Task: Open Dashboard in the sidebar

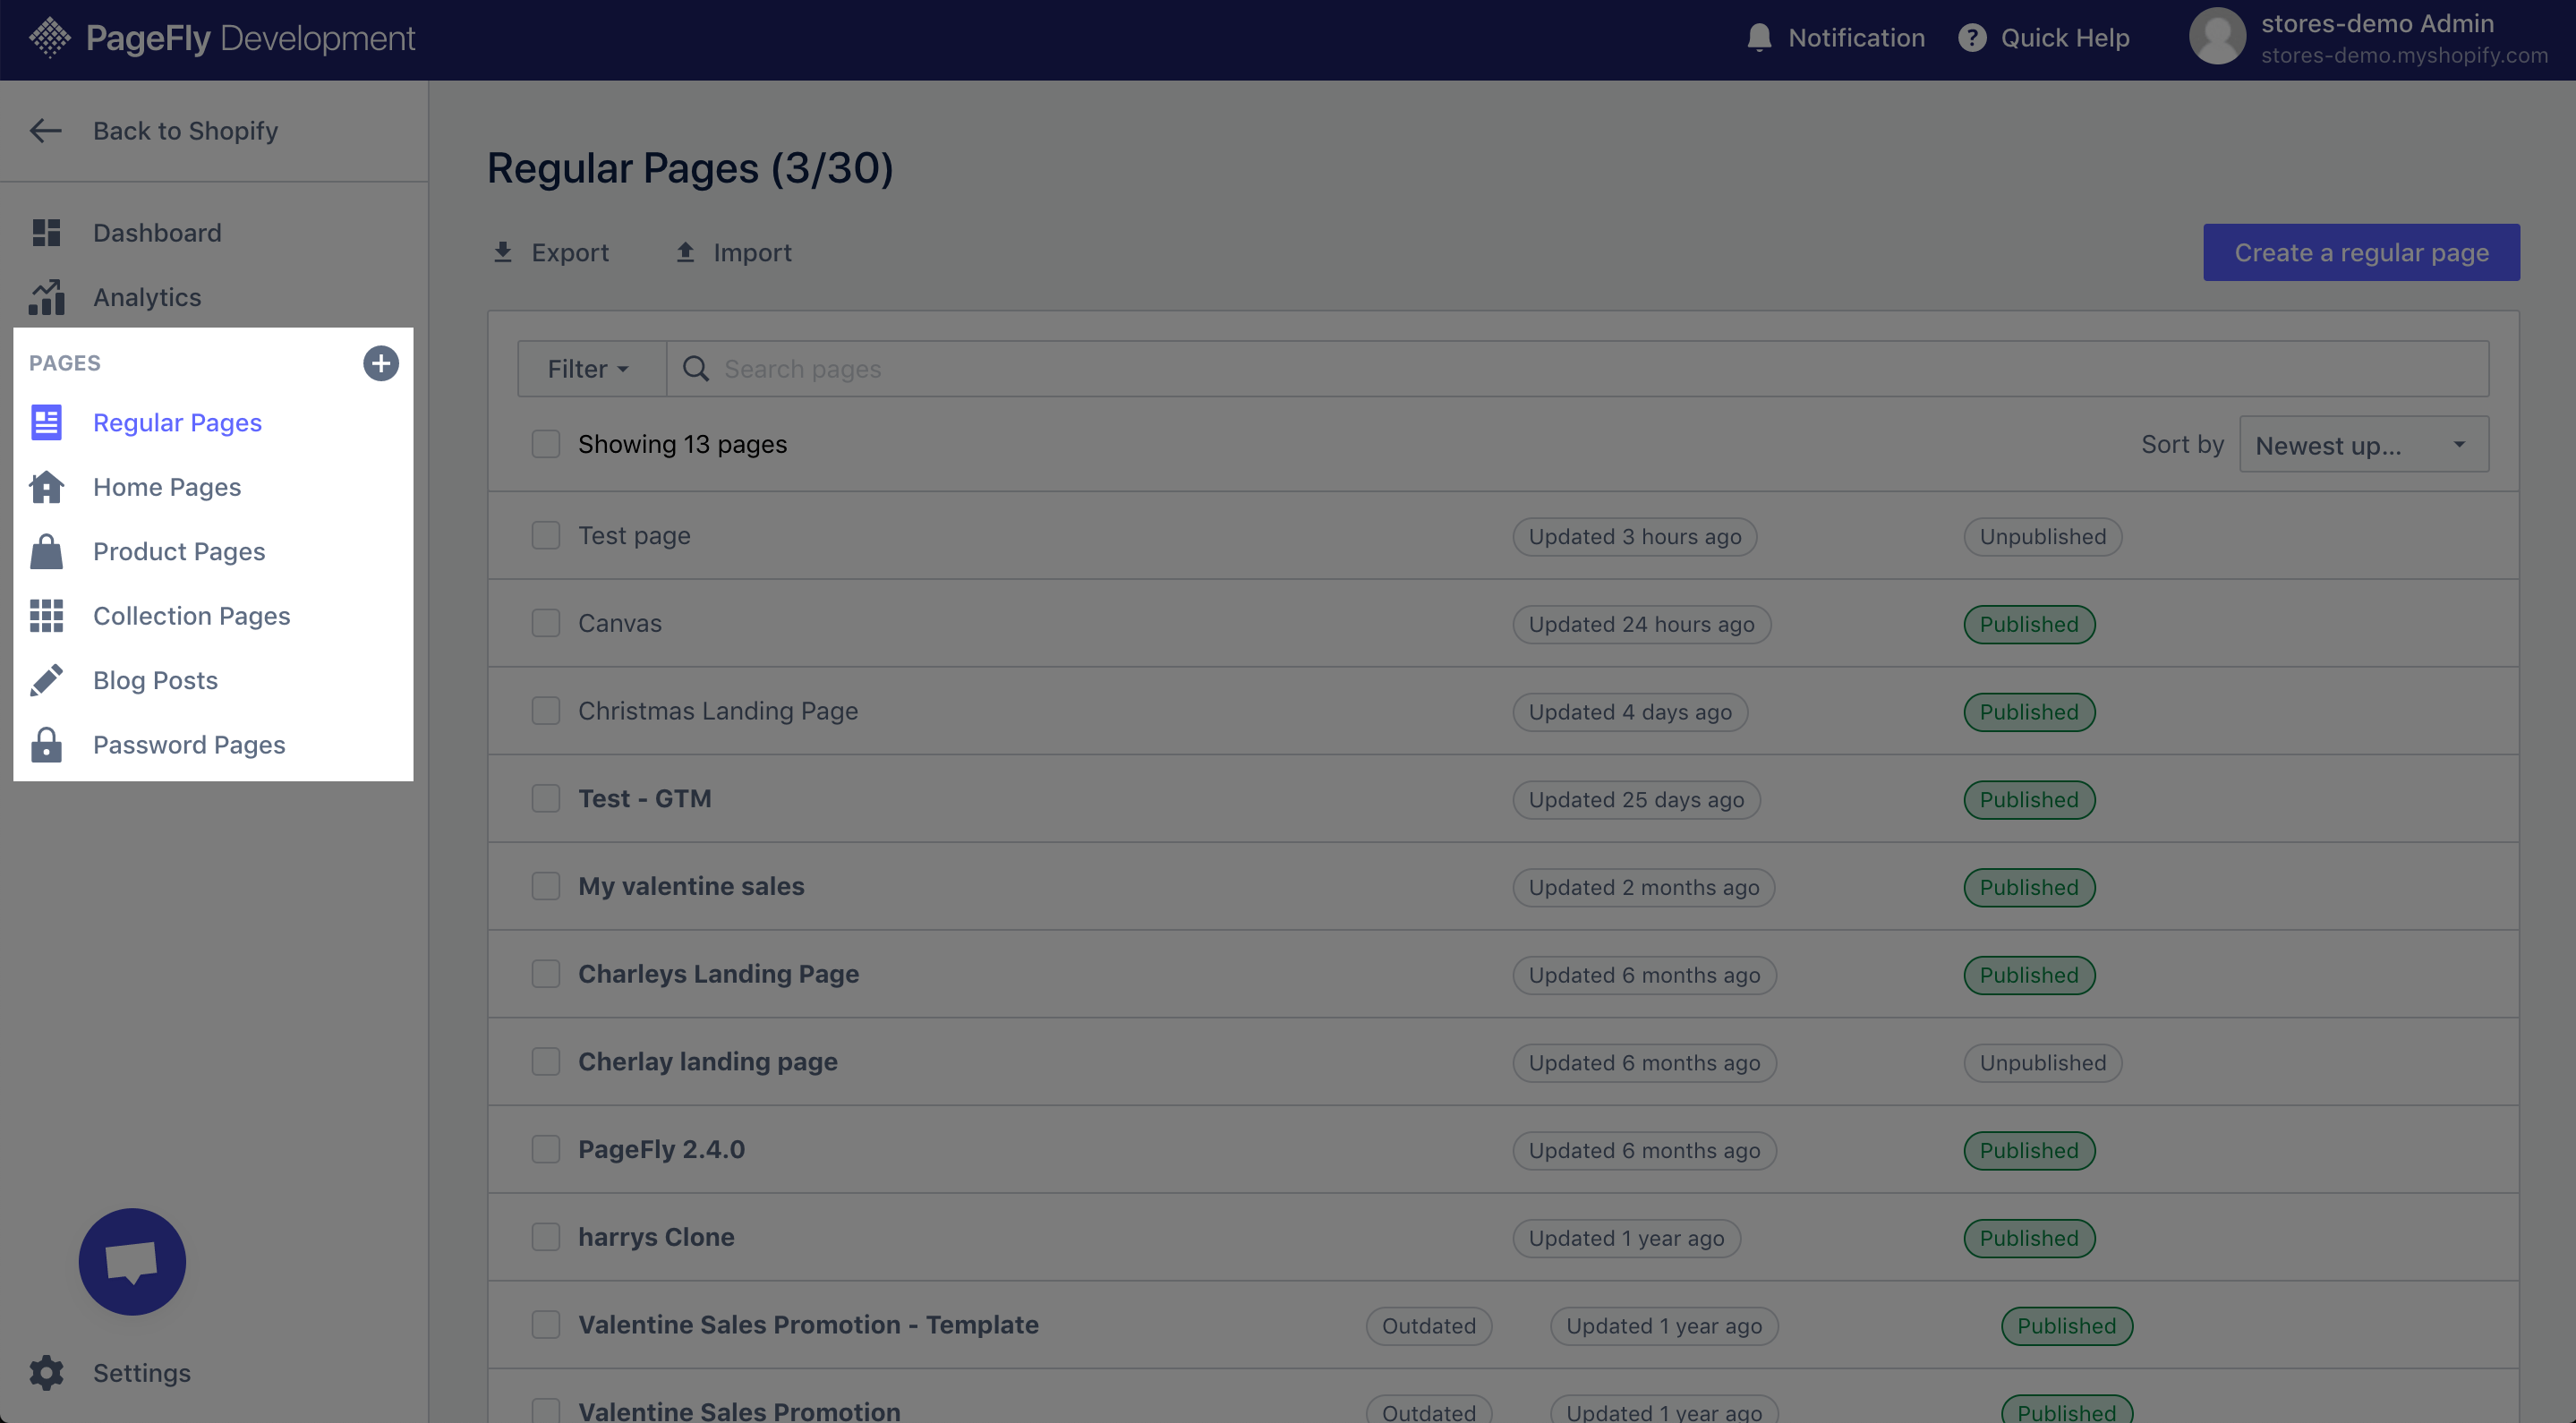Action: click(x=157, y=233)
